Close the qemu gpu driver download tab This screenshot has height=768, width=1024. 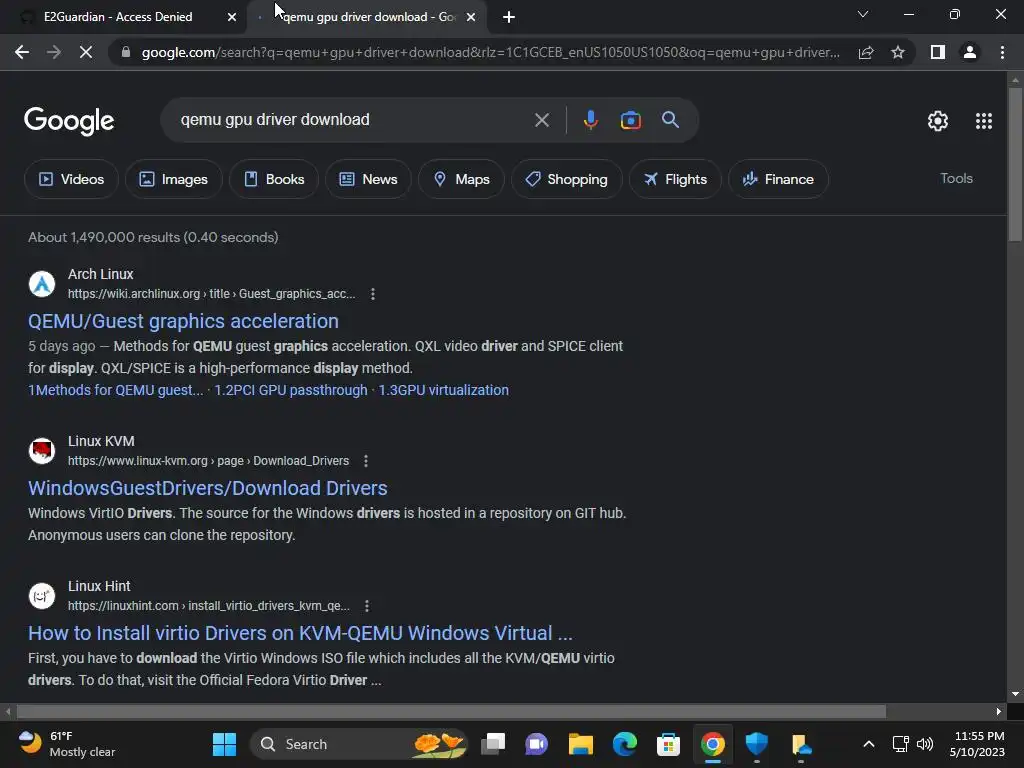(471, 18)
